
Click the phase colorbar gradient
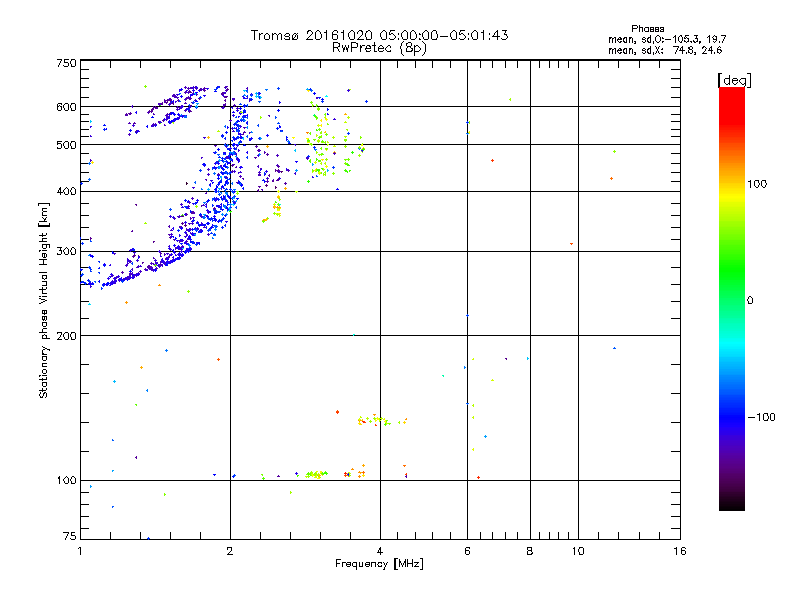[x=732, y=299]
